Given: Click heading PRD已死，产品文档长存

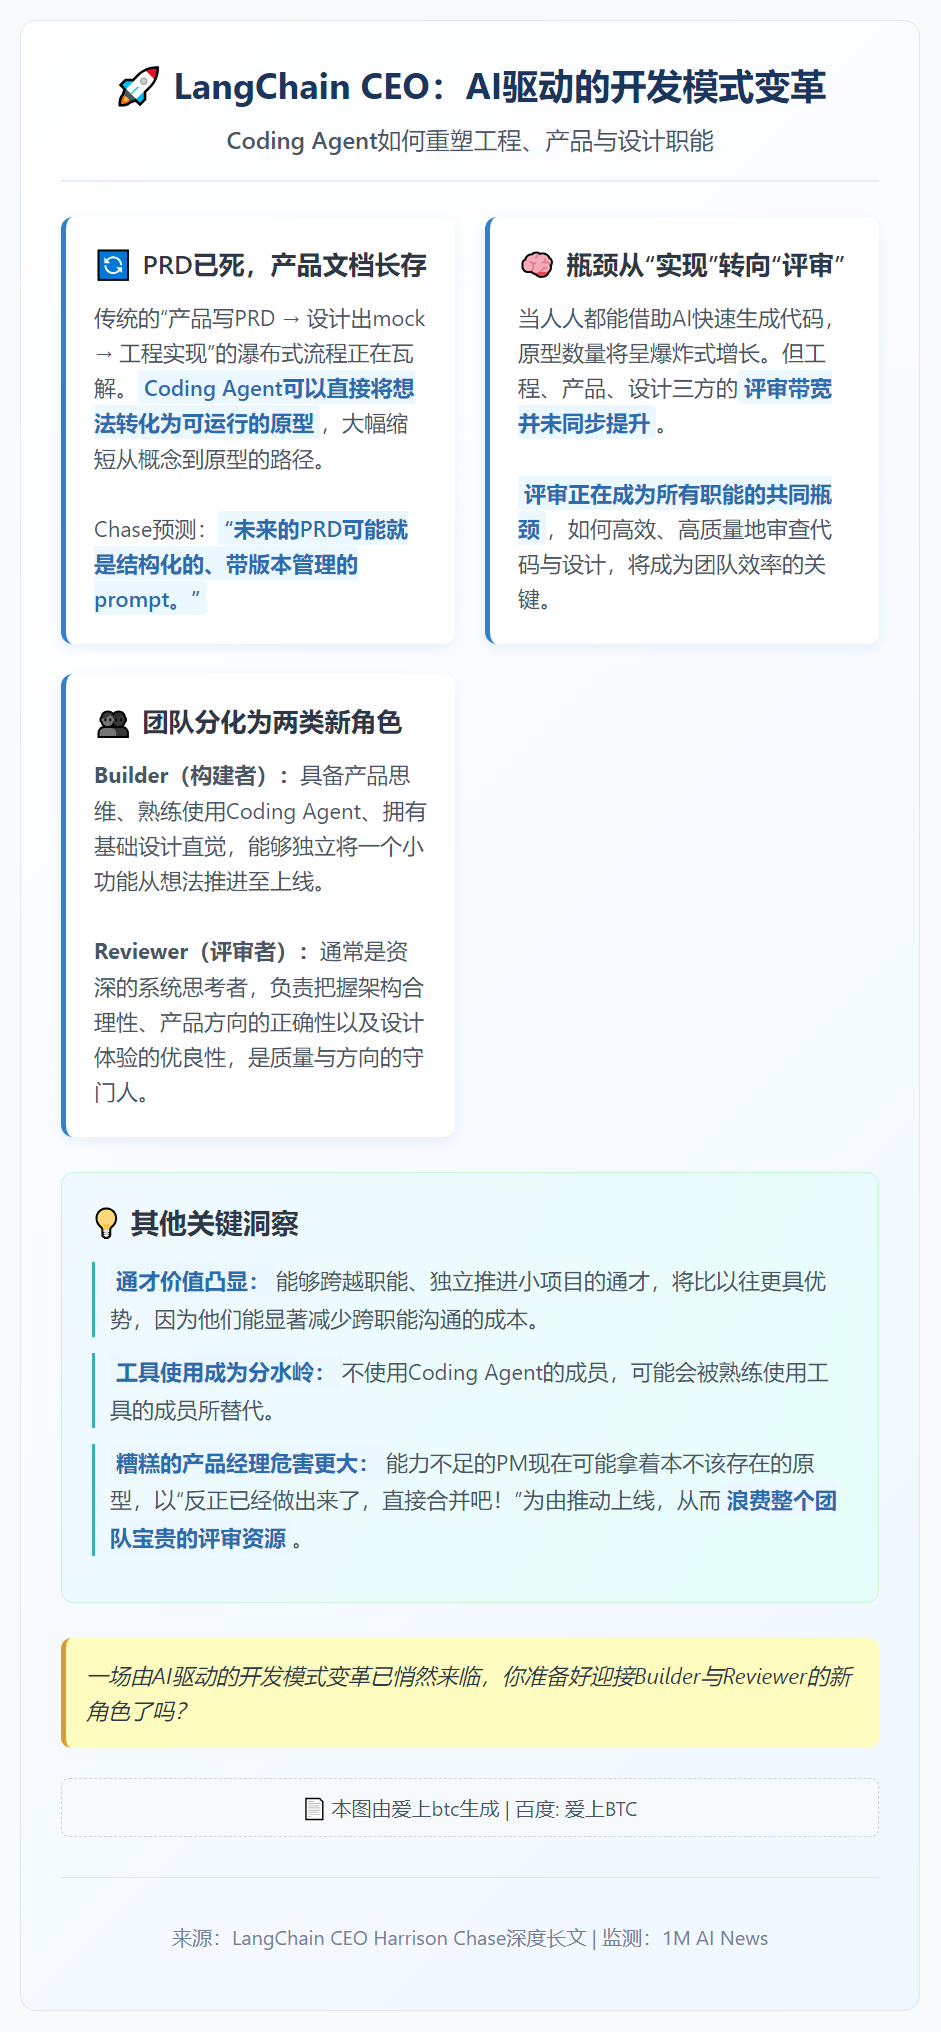Looking at the screenshot, I should (x=284, y=265).
